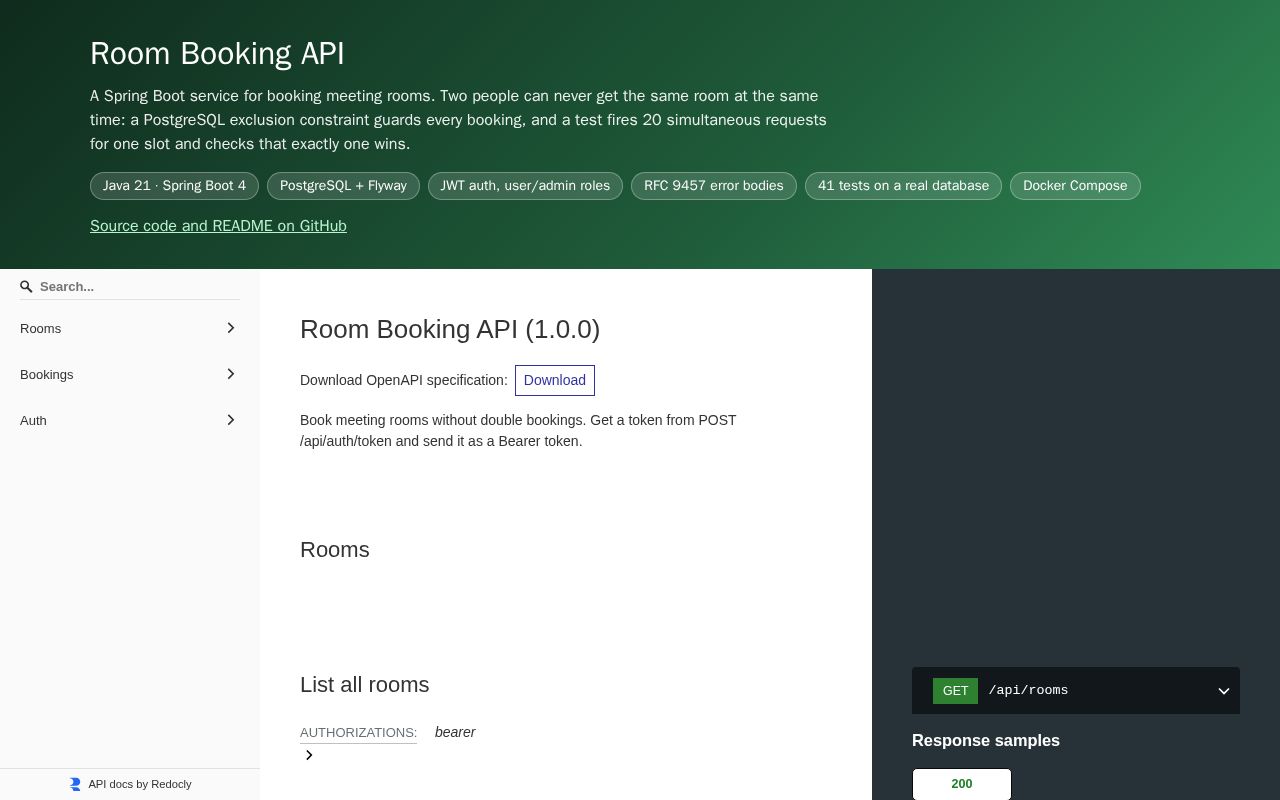
Task: Click the AUTHORIZATIONS label
Action: tap(358, 733)
